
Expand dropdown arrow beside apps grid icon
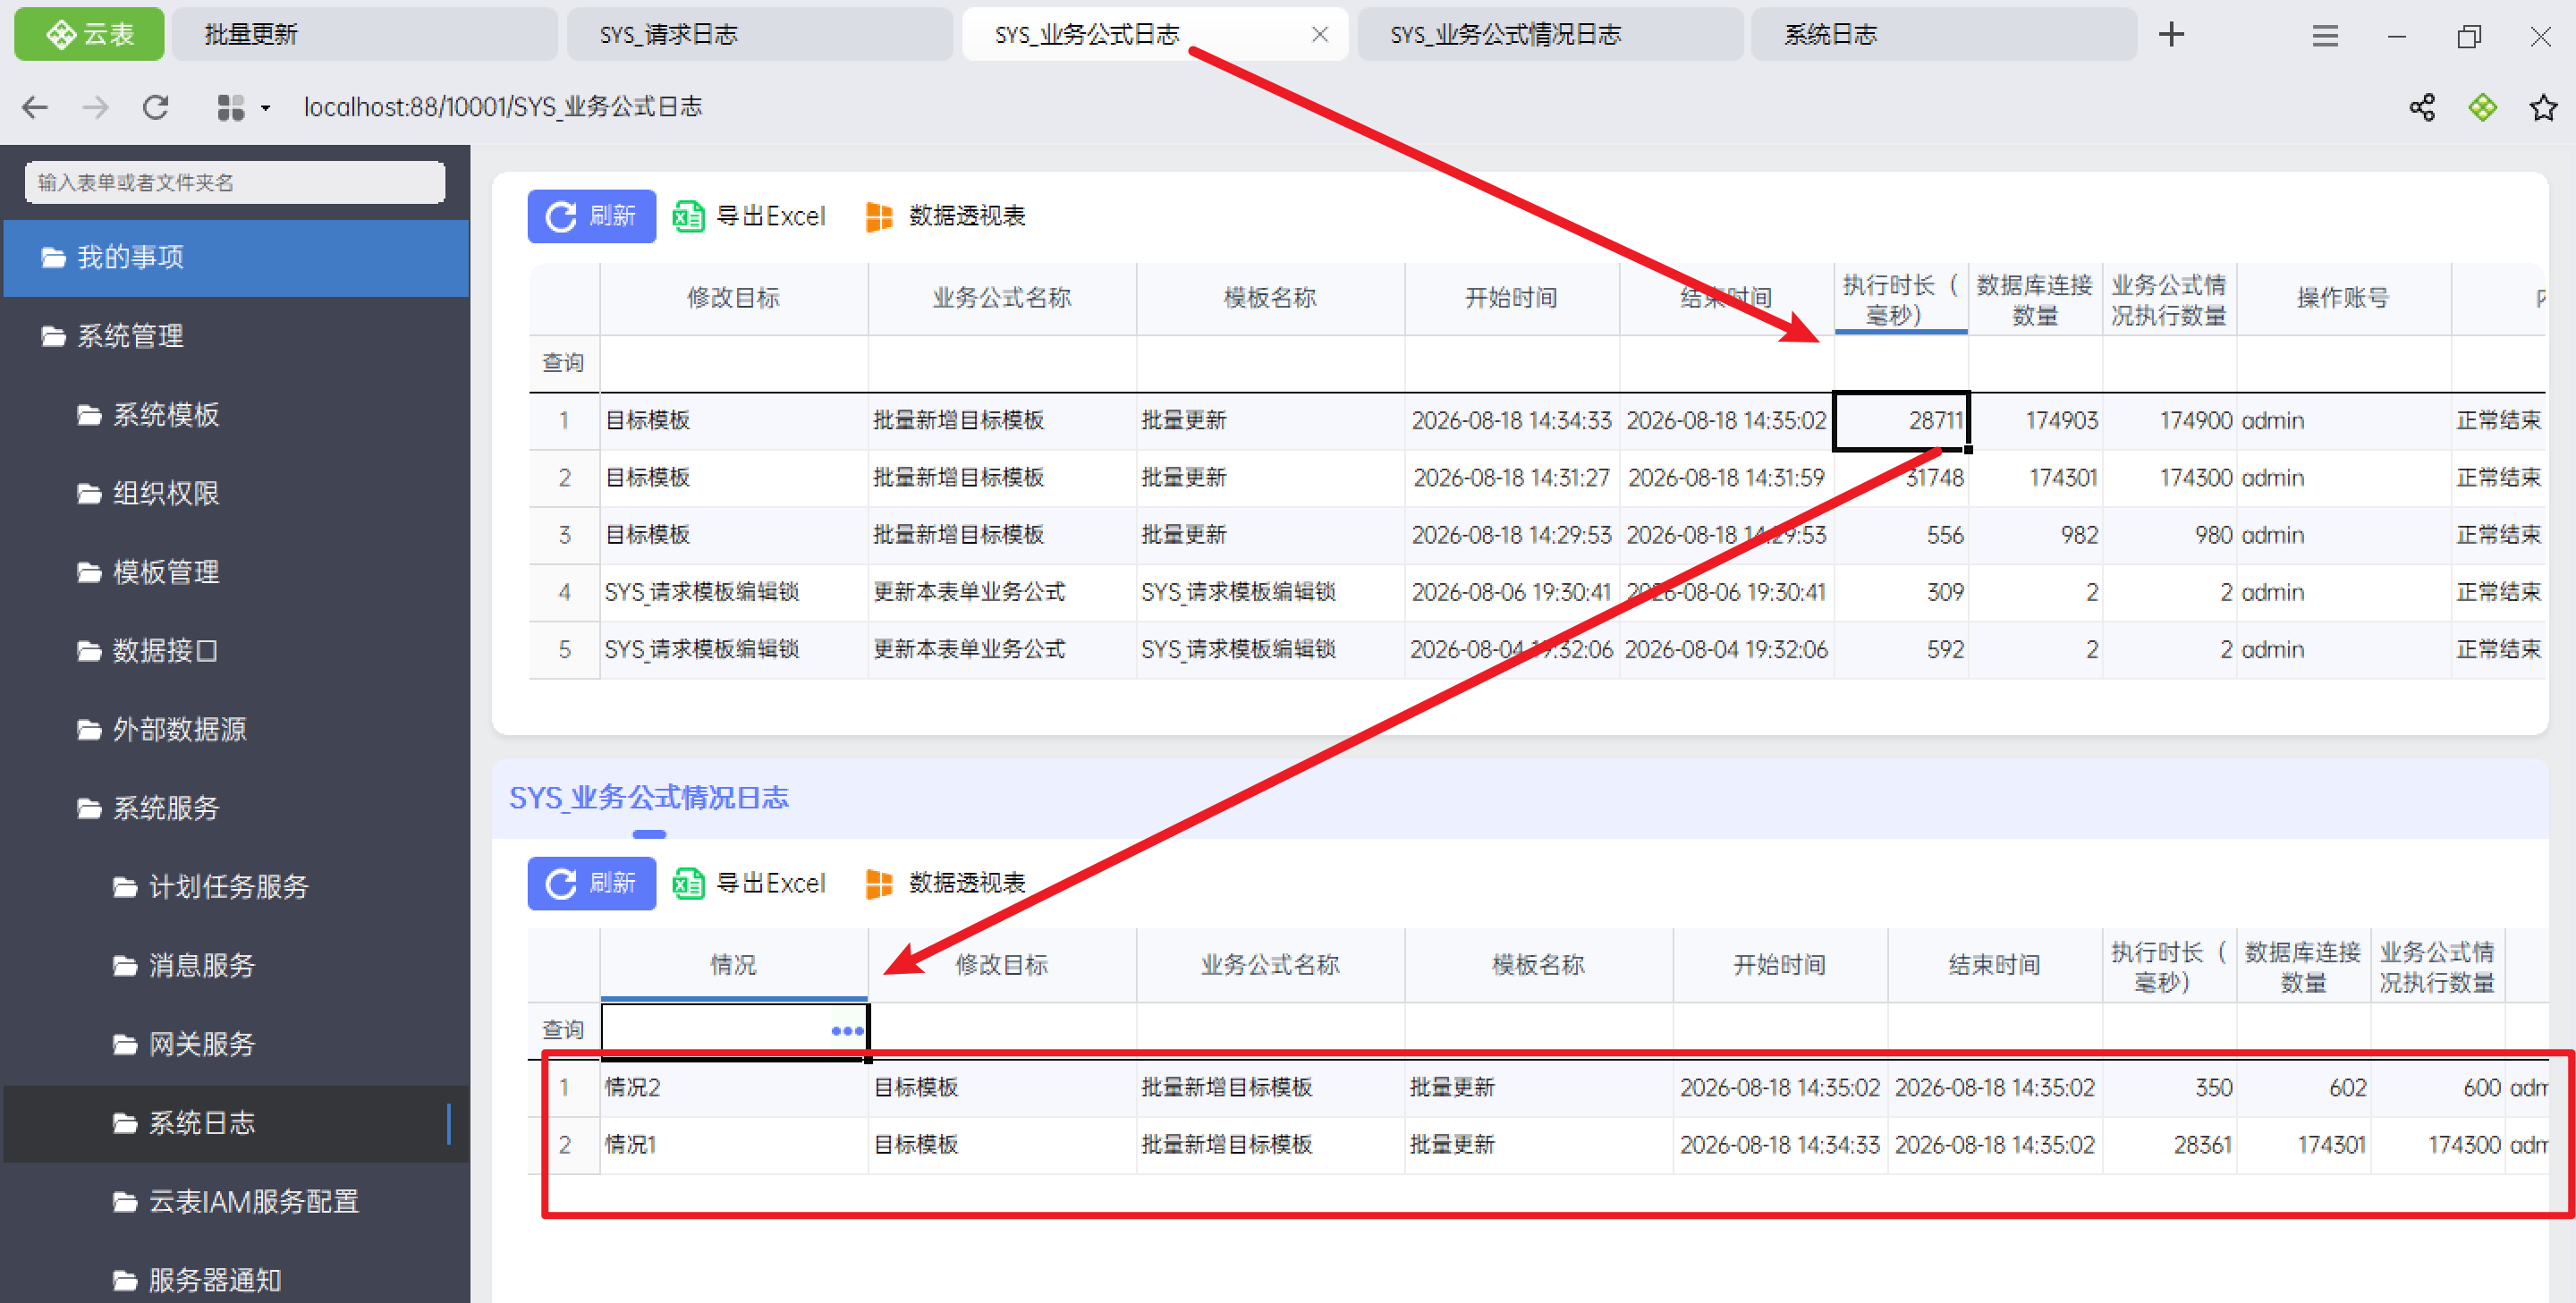tap(265, 108)
